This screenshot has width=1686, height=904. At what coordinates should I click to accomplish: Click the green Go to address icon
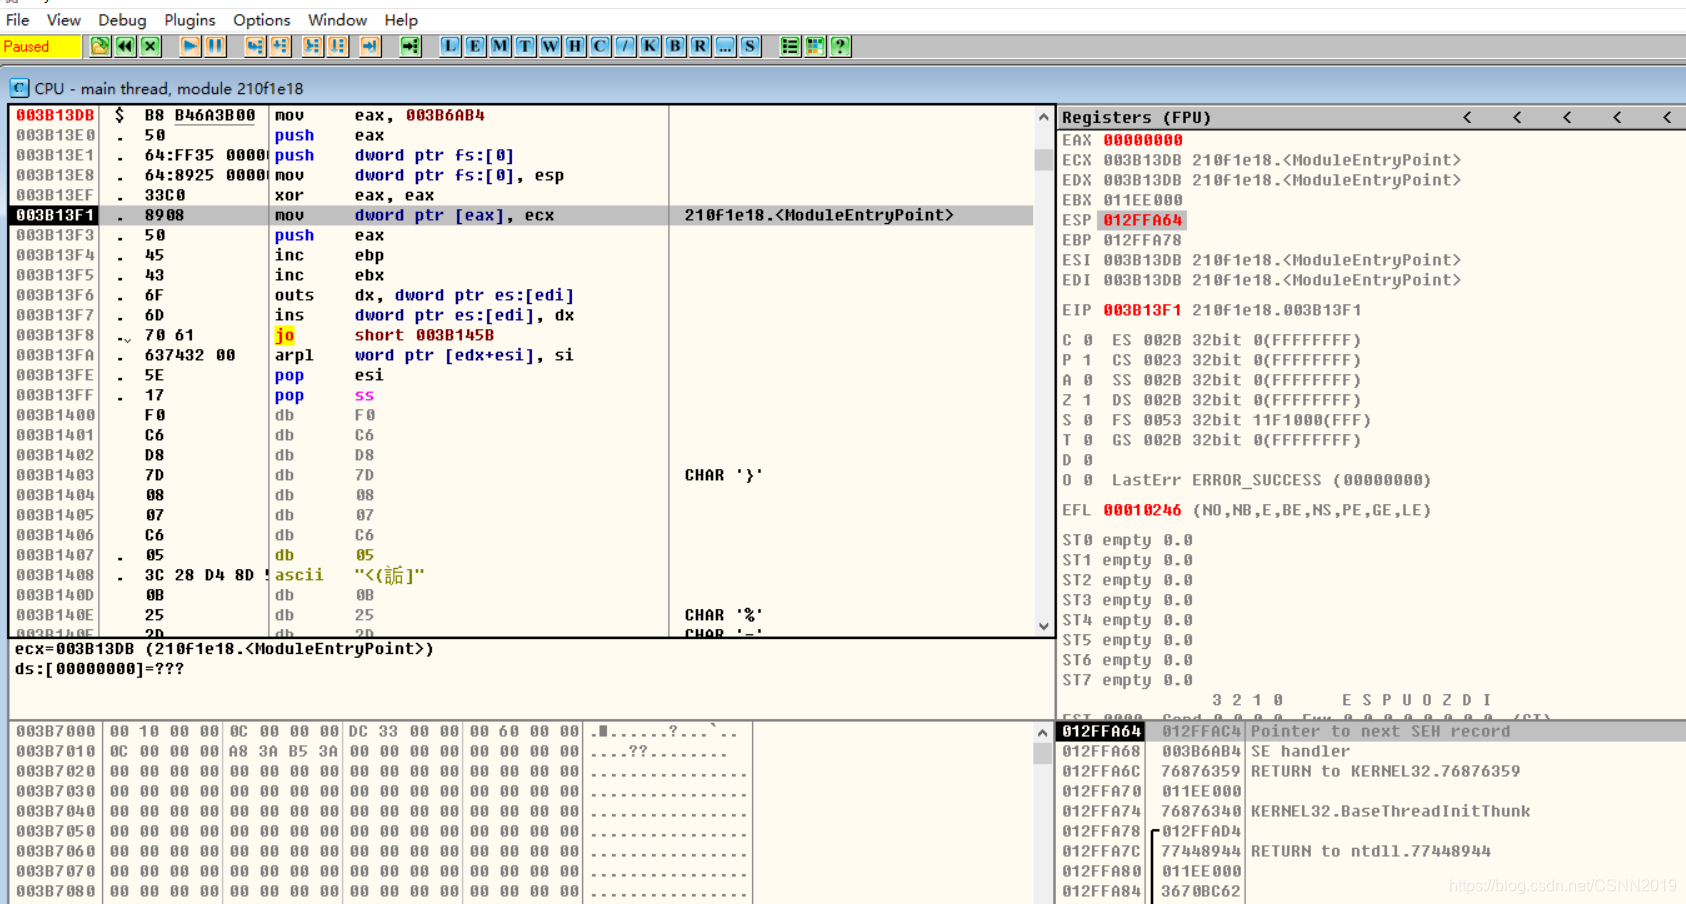coord(410,46)
